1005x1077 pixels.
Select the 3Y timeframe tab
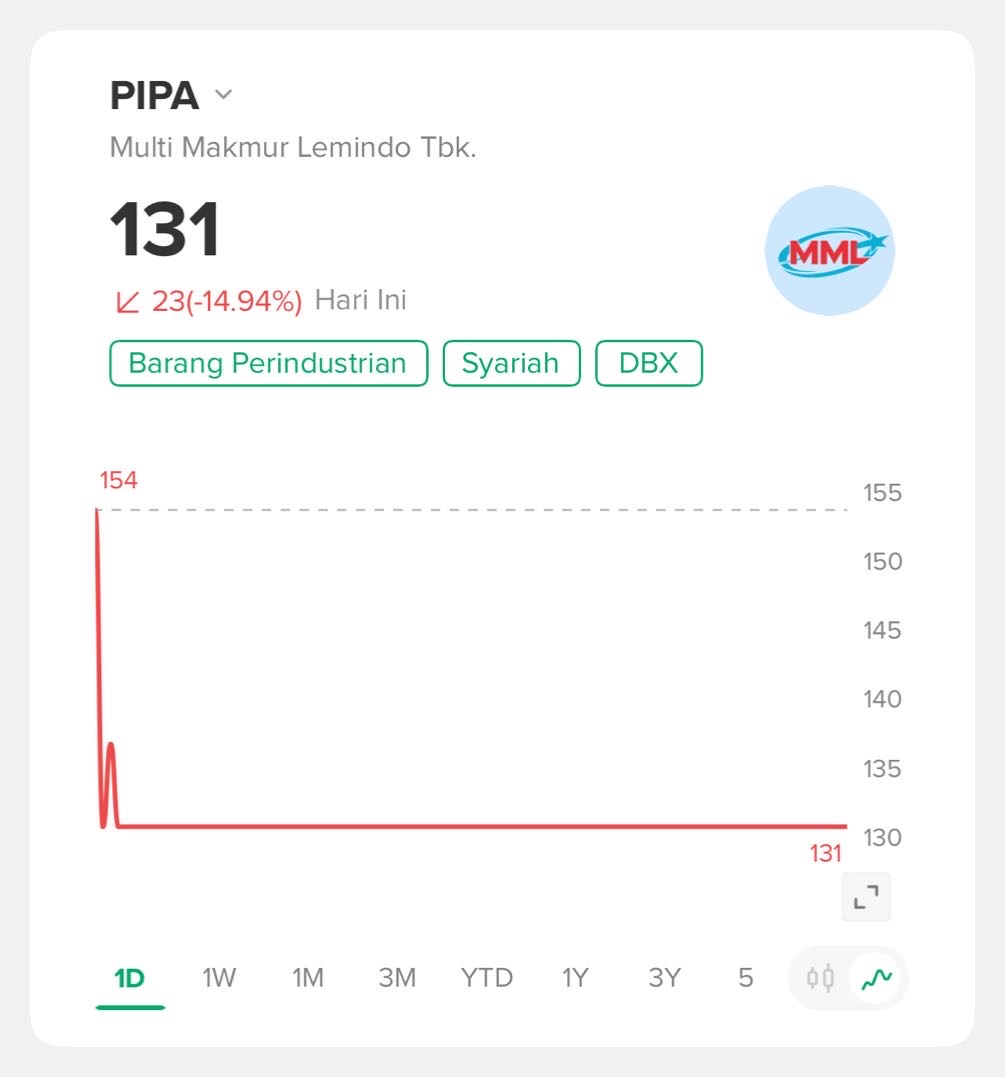tap(664, 978)
